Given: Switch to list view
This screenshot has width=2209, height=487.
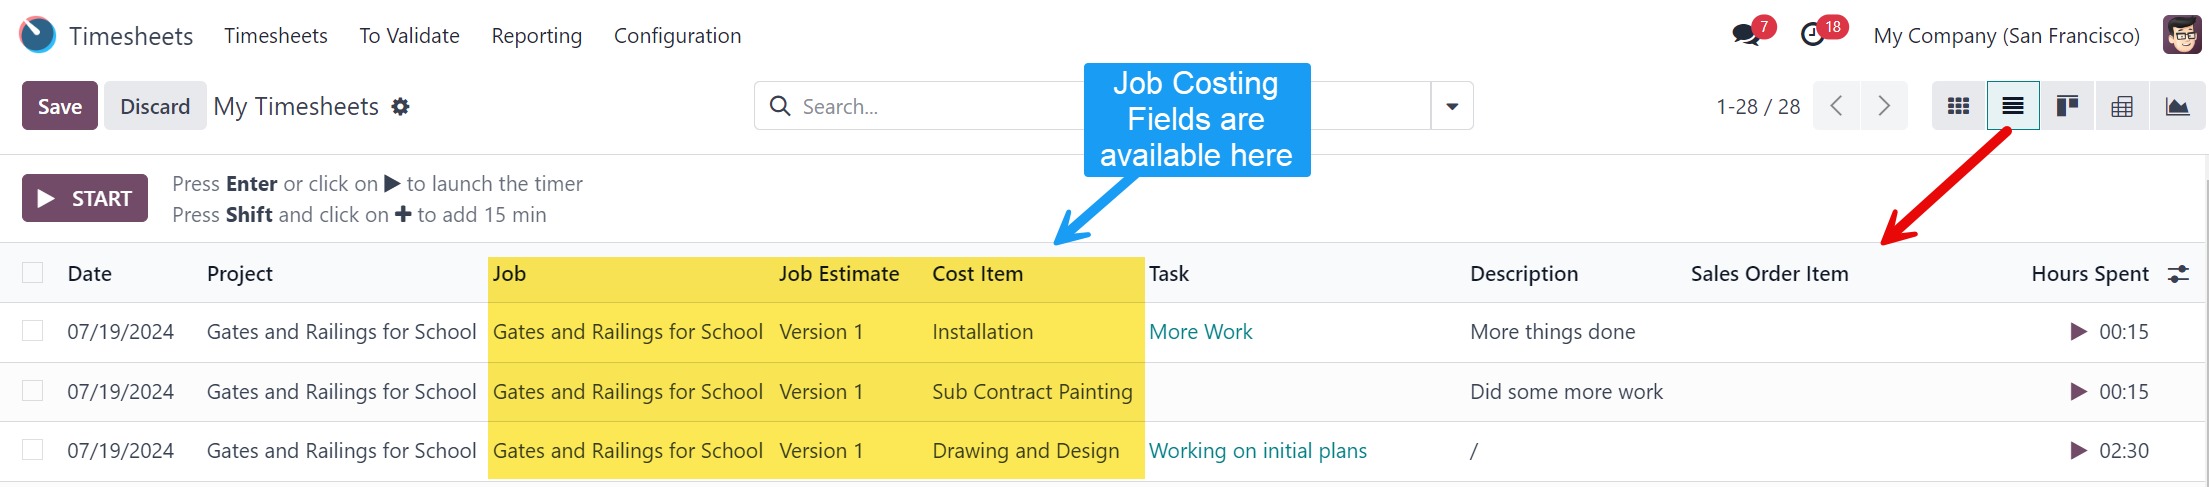Looking at the screenshot, I should point(2013,106).
